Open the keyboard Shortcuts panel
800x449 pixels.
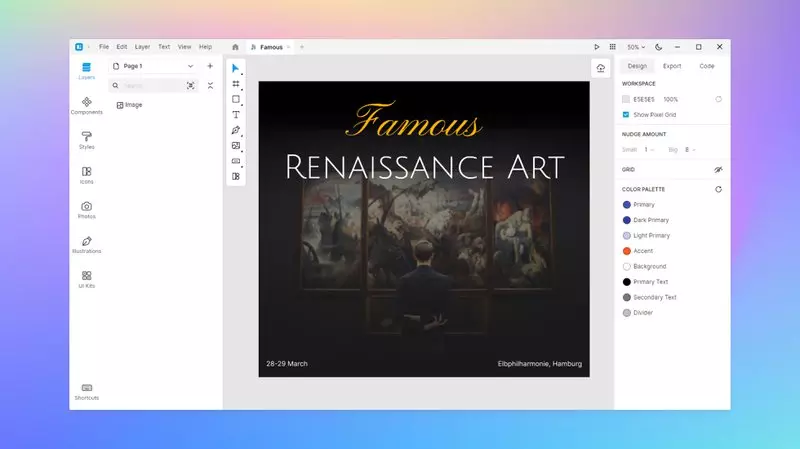pos(86,392)
